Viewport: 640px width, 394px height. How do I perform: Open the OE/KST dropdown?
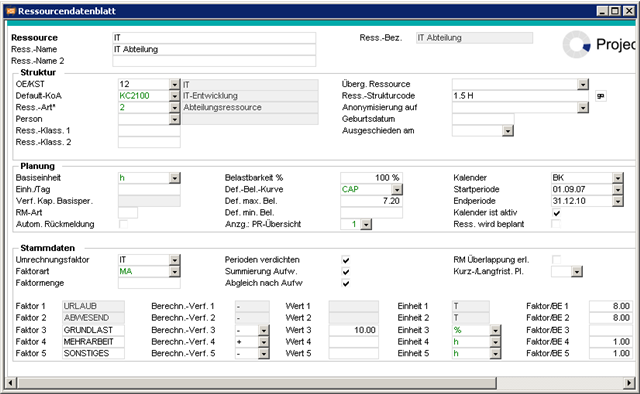click(175, 84)
